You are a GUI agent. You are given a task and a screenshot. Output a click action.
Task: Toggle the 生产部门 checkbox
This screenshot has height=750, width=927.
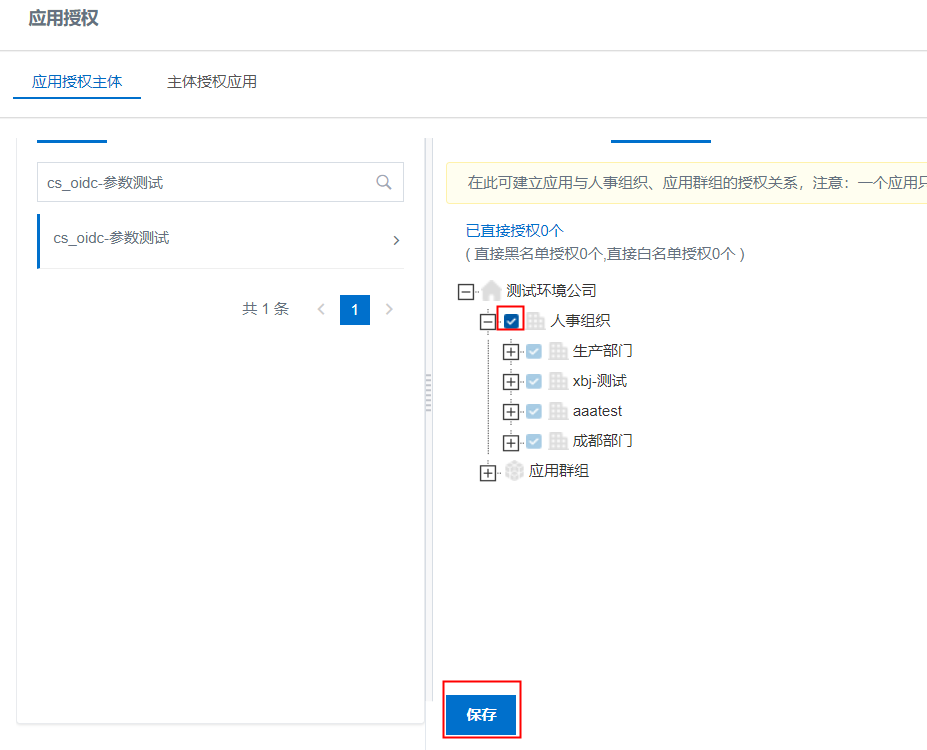click(x=534, y=351)
